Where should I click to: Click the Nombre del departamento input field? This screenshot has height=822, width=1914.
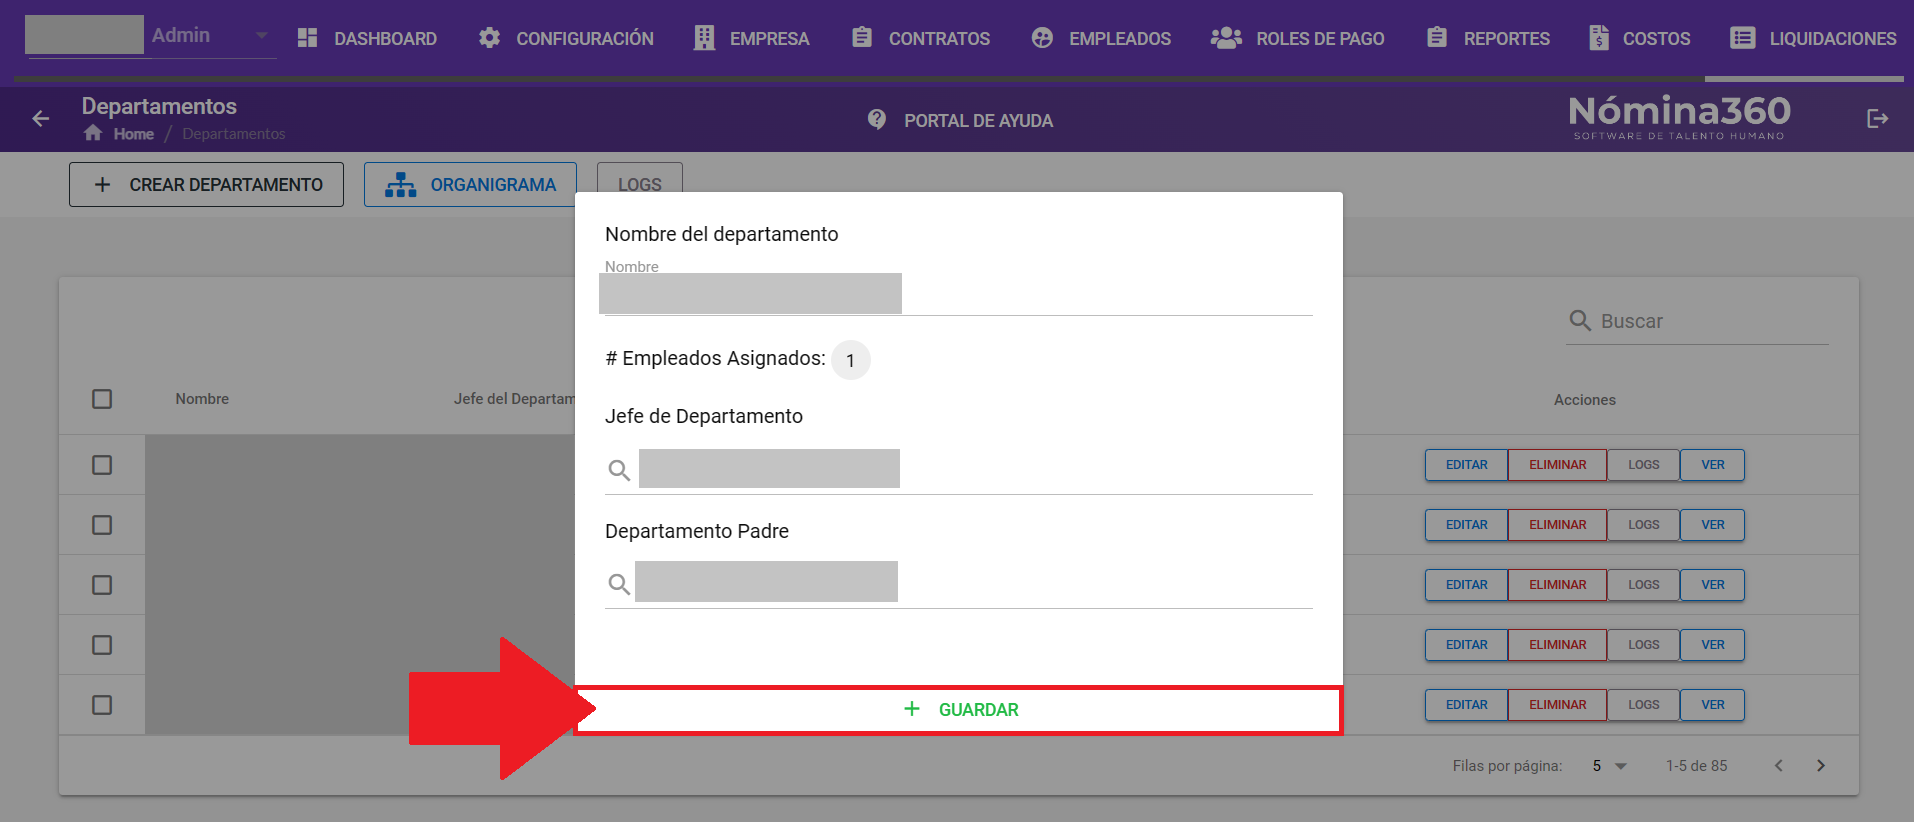958,293
